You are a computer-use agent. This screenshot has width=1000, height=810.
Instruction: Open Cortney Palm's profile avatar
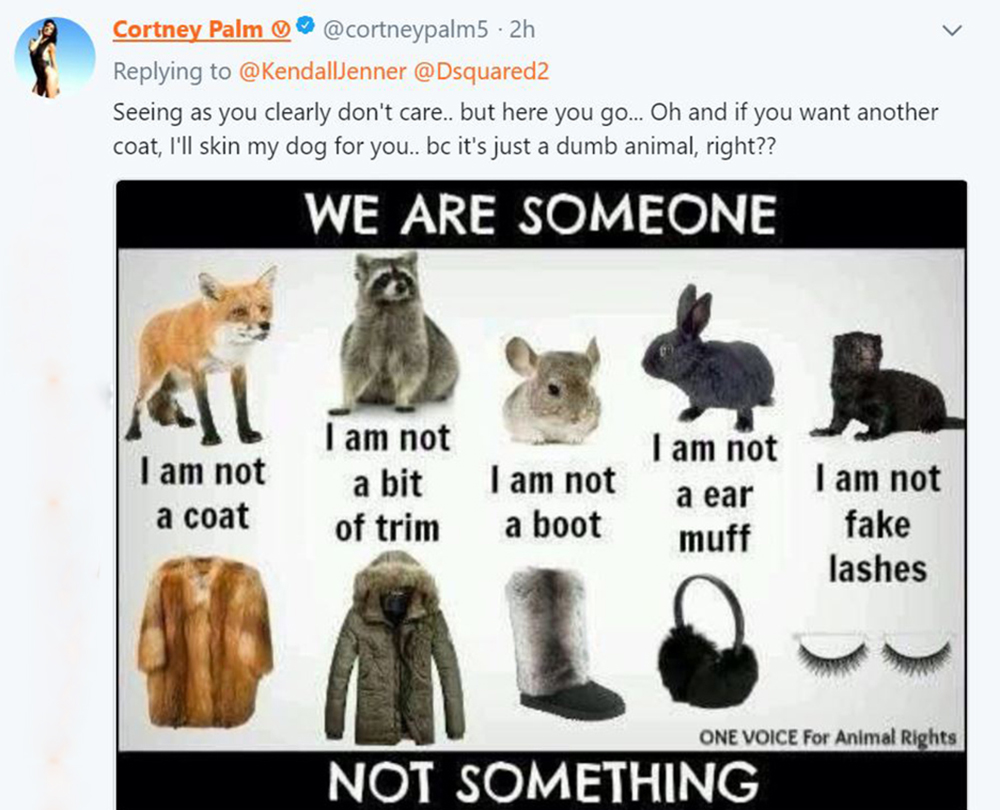(55, 57)
